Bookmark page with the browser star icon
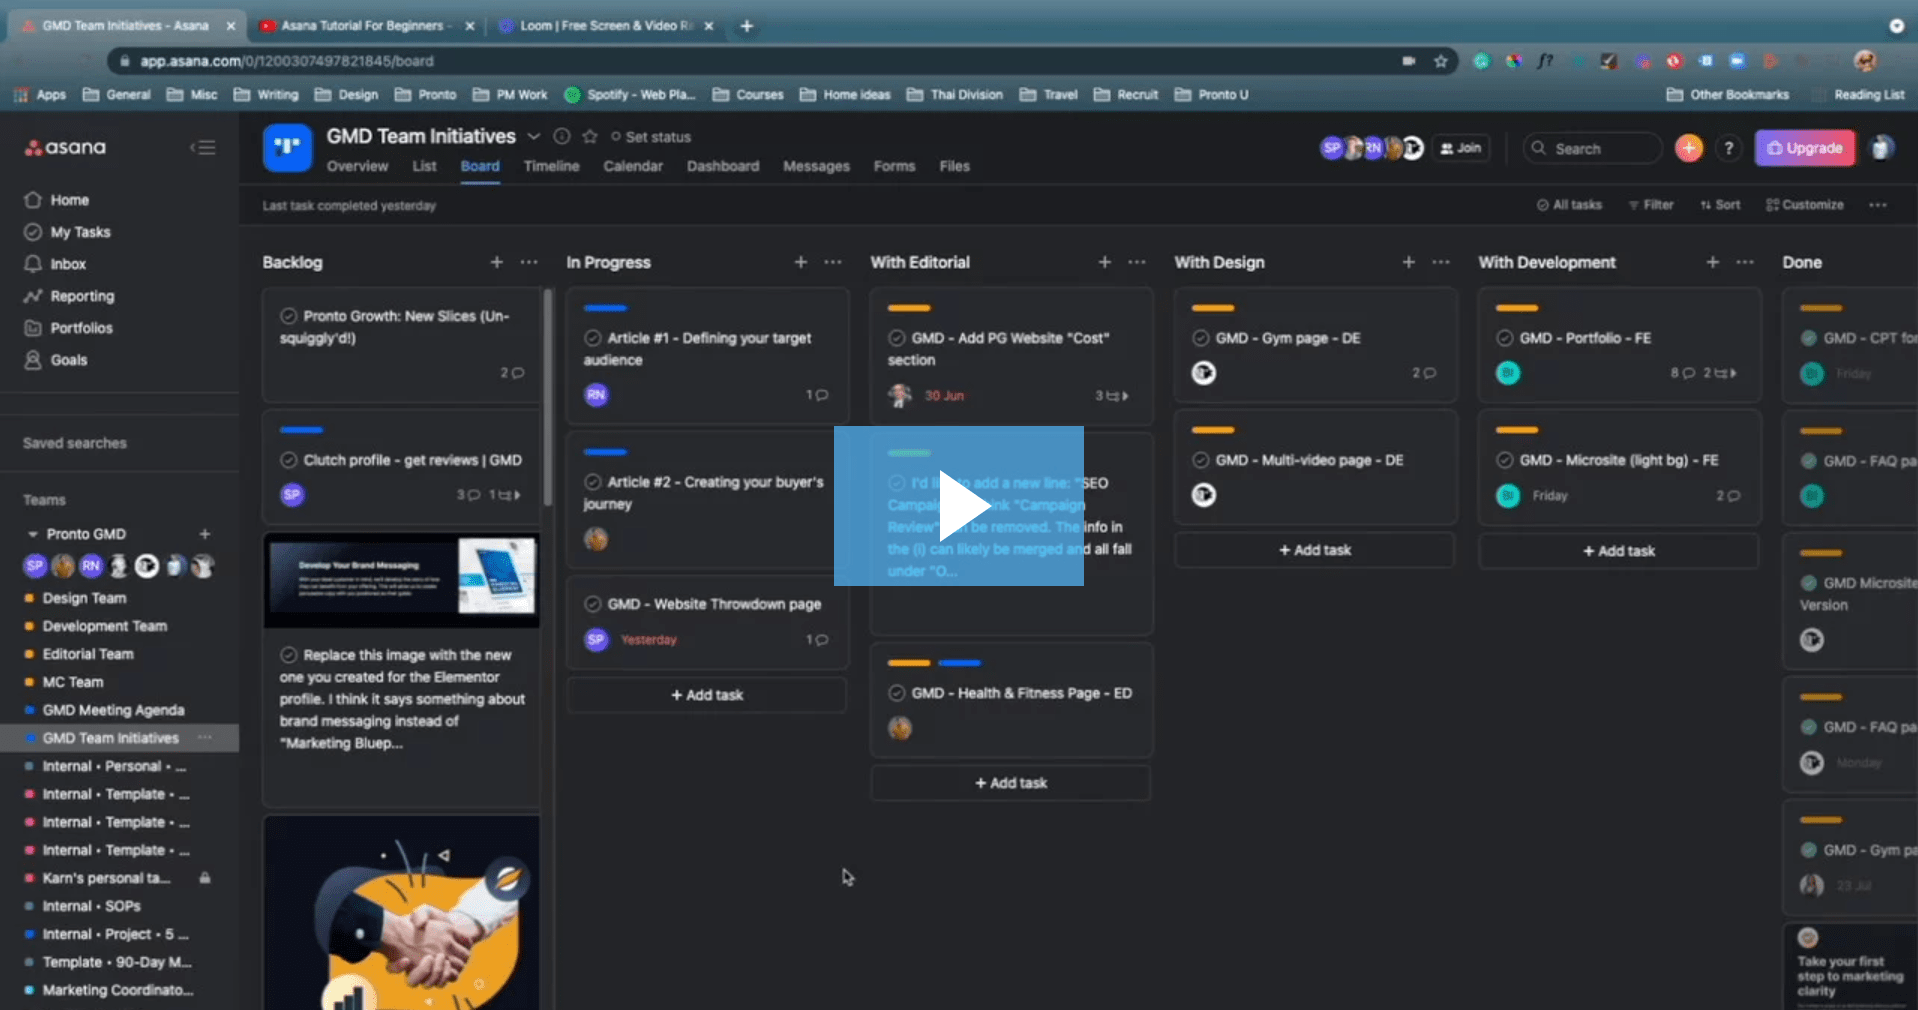1918x1010 pixels. pyautogui.click(x=1440, y=61)
